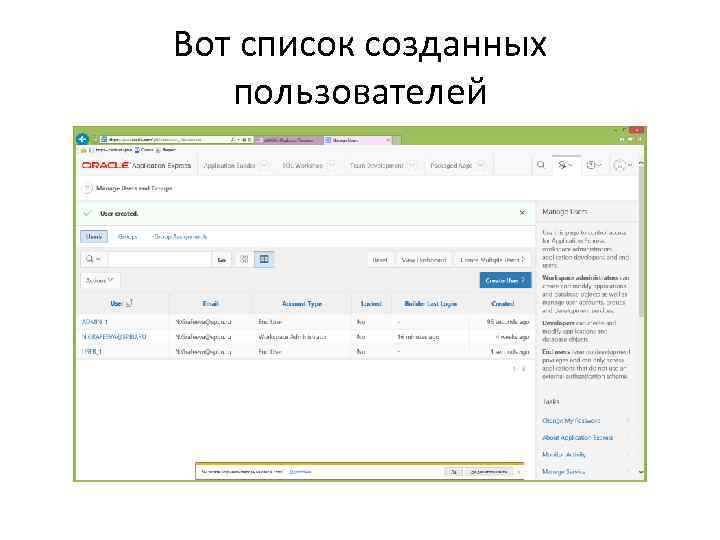Image resolution: width=720 pixels, height=540 pixels.
Task: Click the up icon beside Manage Users and Groups
Action: (x=86, y=188)
